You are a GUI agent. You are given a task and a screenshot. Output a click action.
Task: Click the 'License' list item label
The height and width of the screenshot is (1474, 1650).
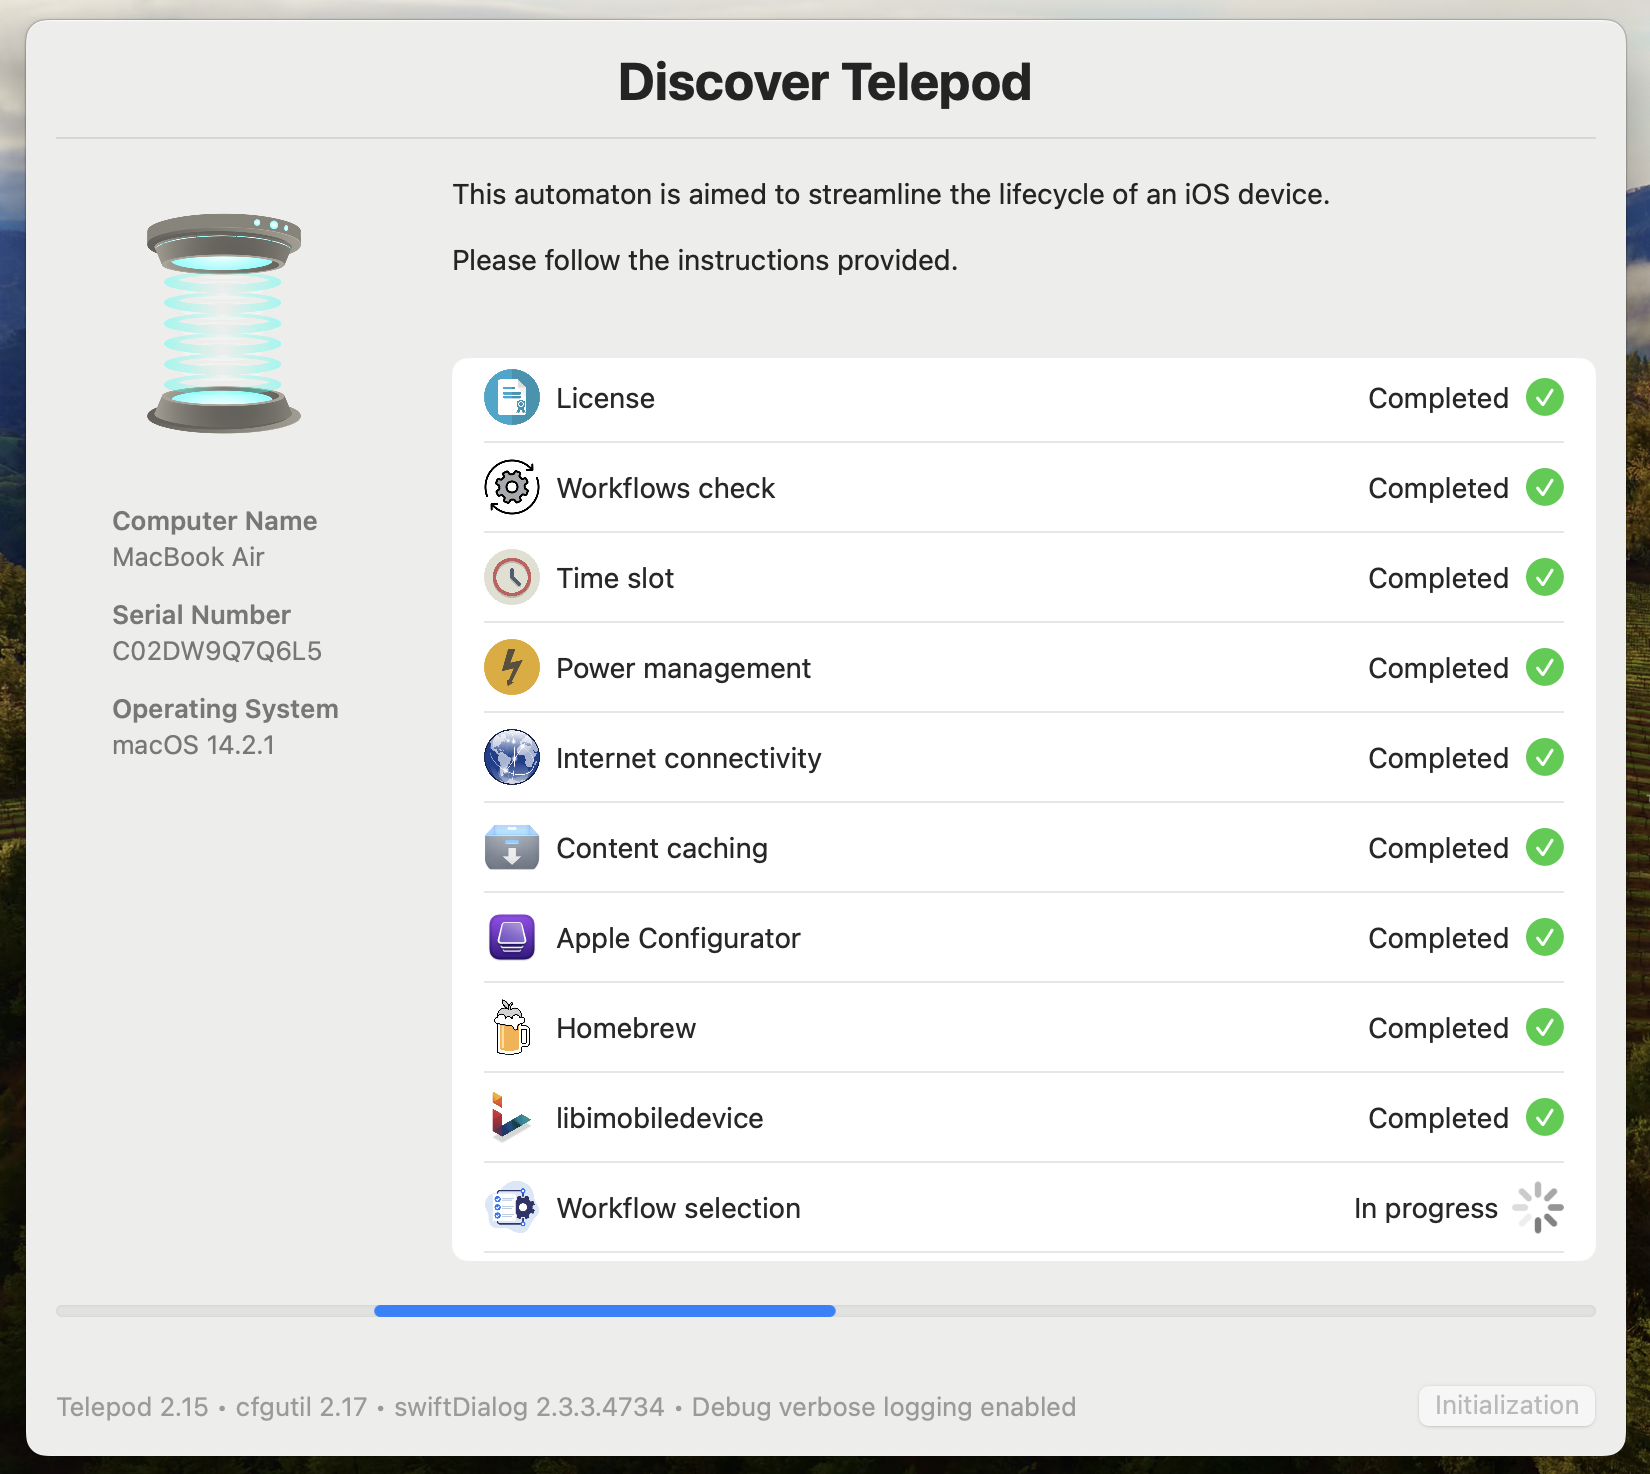pyautogui.click(x=606, y=398)
